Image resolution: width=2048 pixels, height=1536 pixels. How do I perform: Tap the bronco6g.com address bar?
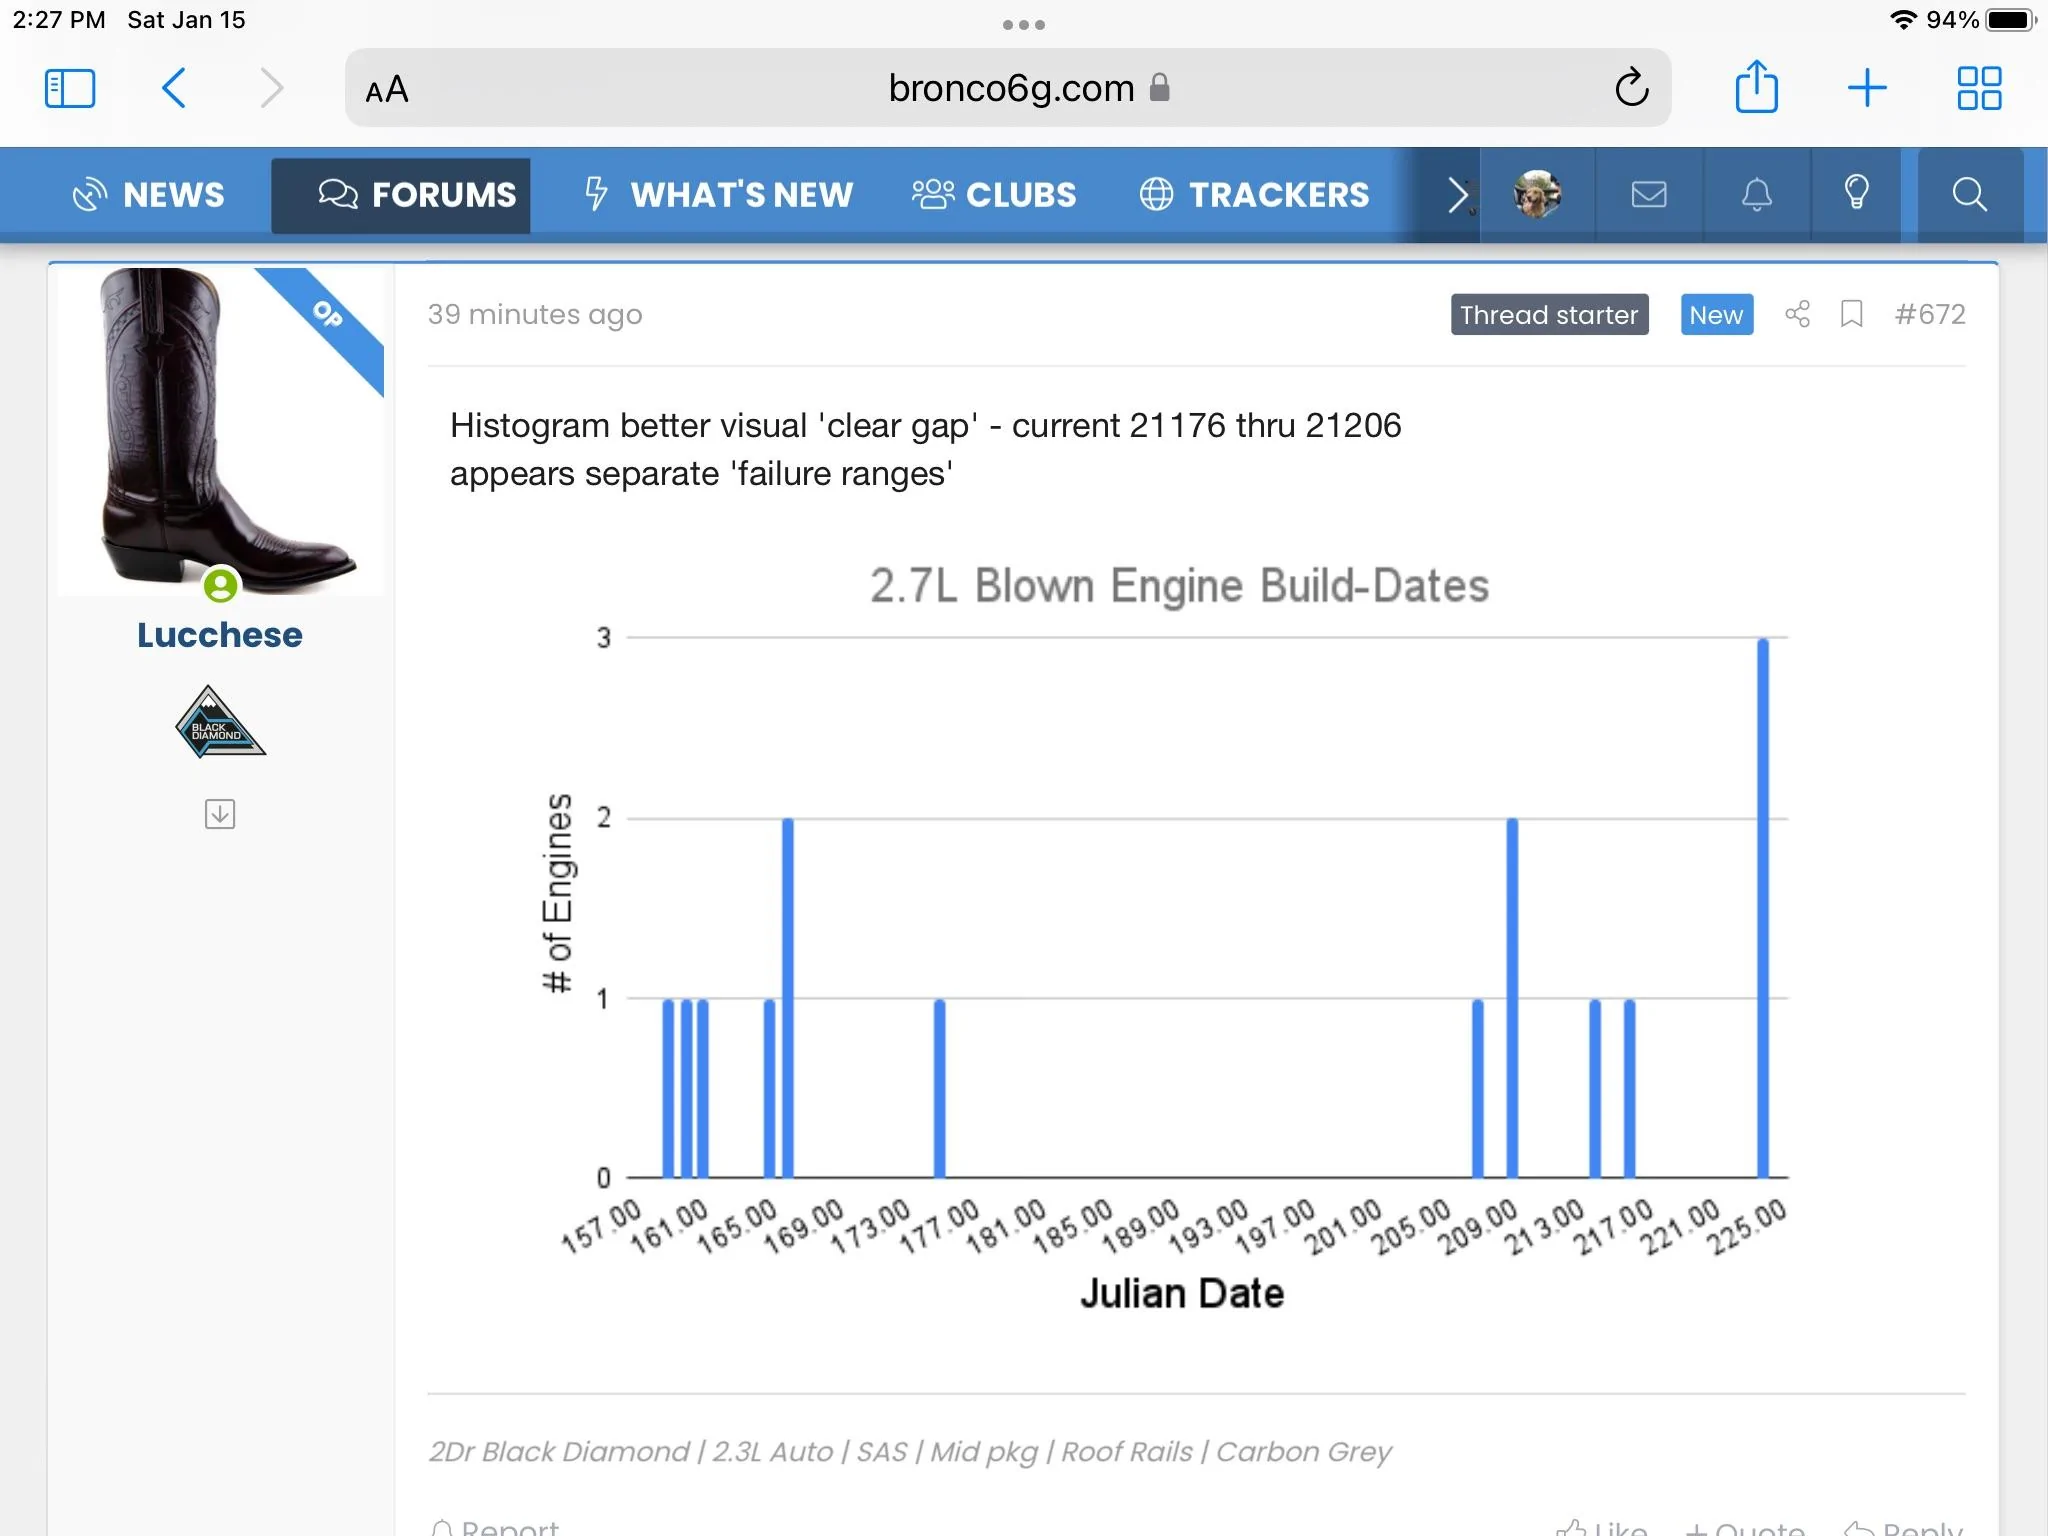point(1008,88)
